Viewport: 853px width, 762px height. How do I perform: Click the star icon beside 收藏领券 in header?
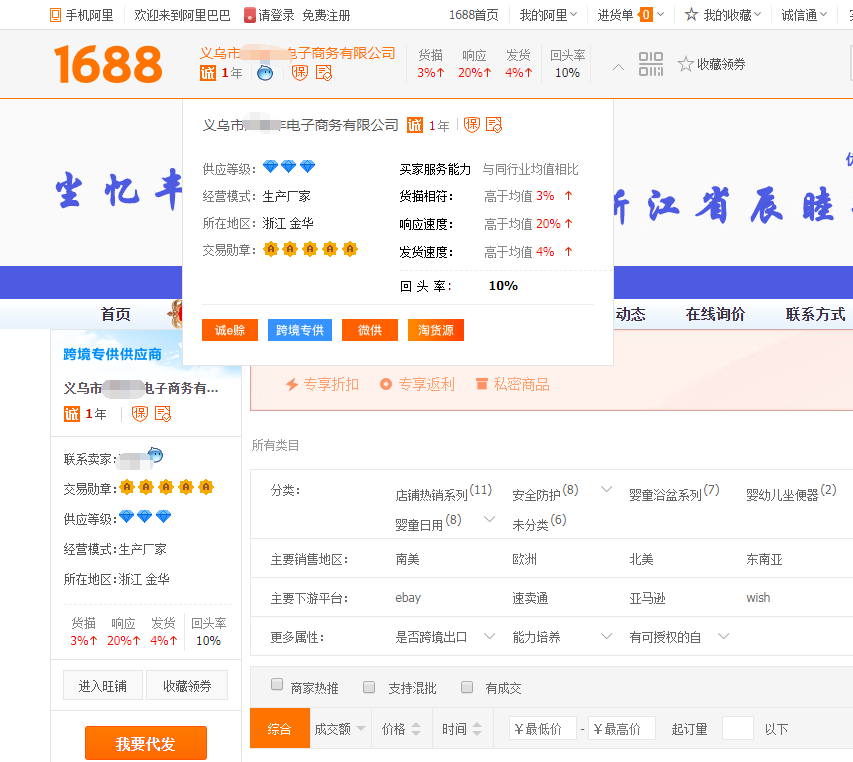[685, 64]
